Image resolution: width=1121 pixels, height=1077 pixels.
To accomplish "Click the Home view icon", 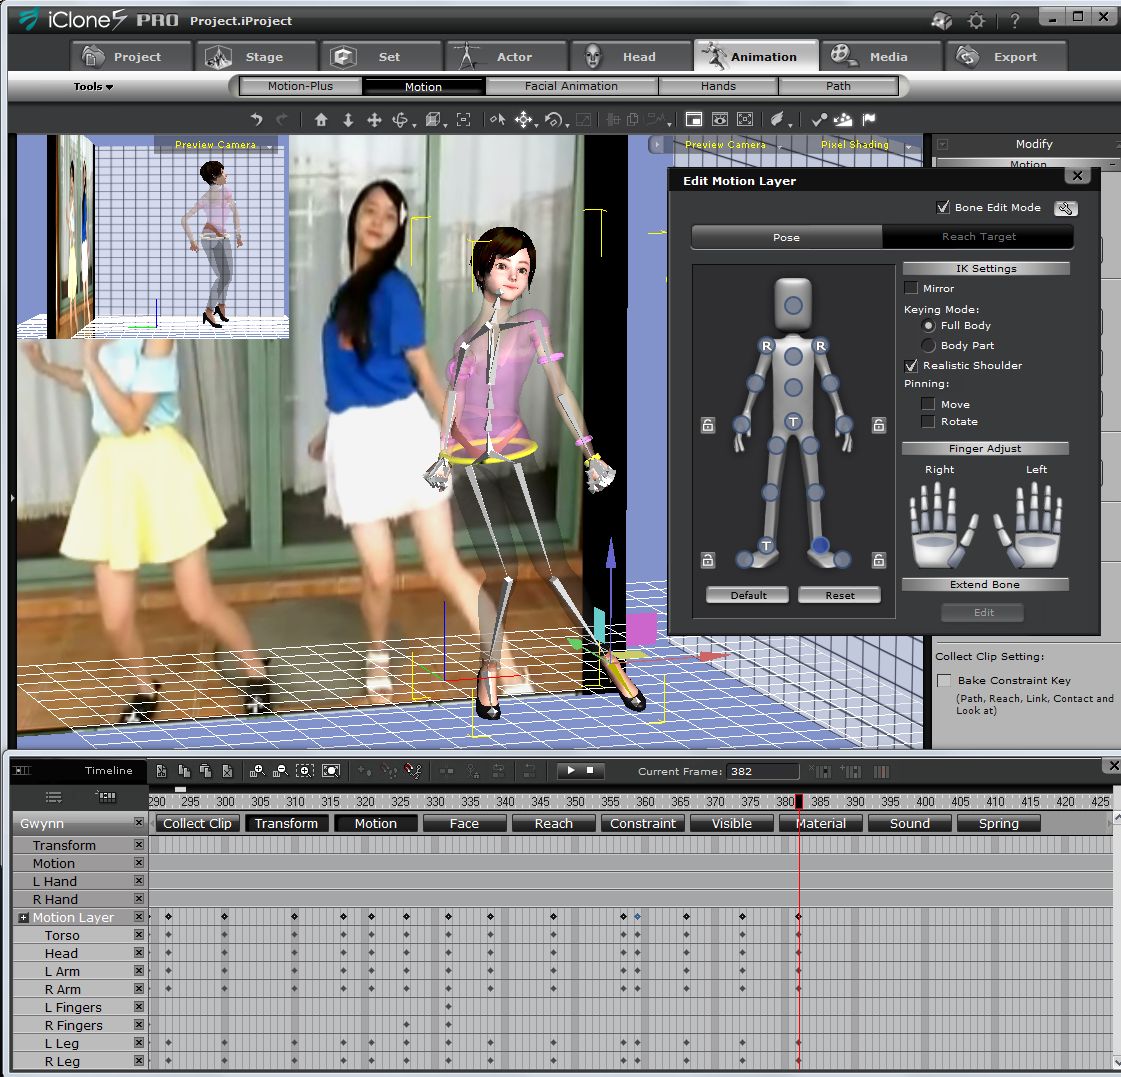I will coord(320,119).
